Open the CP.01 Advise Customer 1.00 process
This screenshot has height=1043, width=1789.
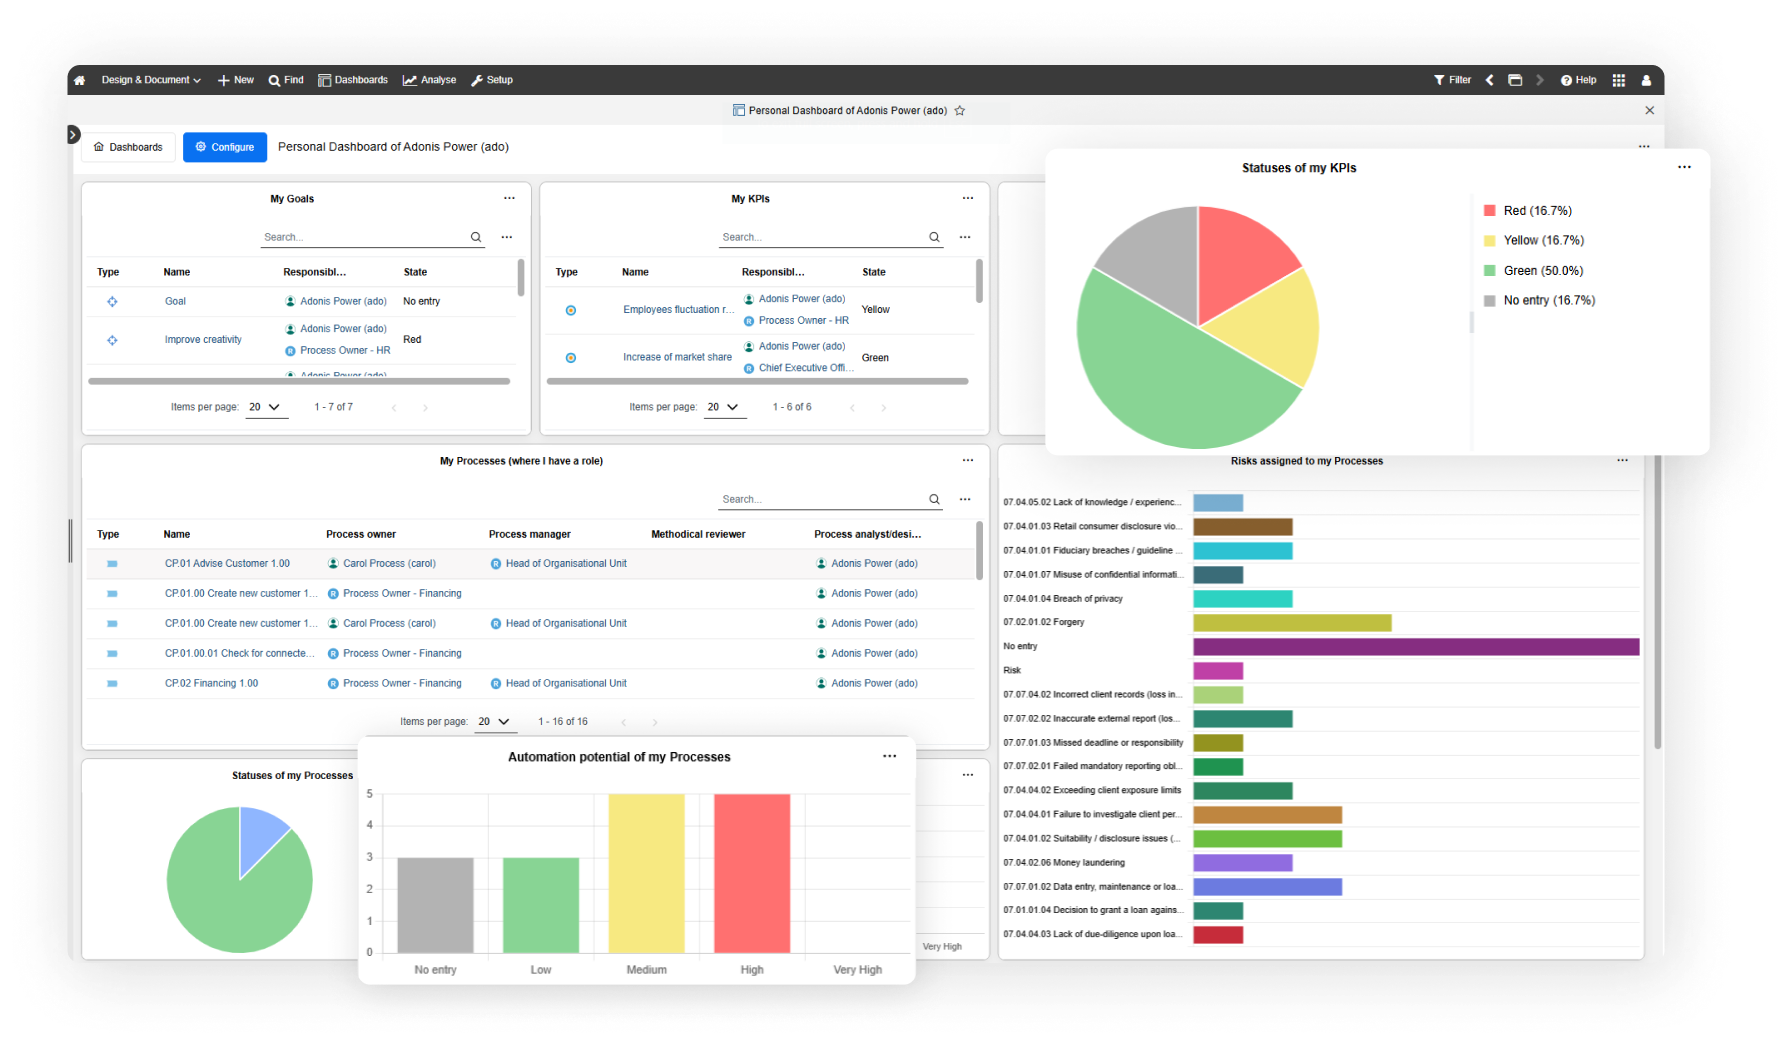click(x=227, y=564)
